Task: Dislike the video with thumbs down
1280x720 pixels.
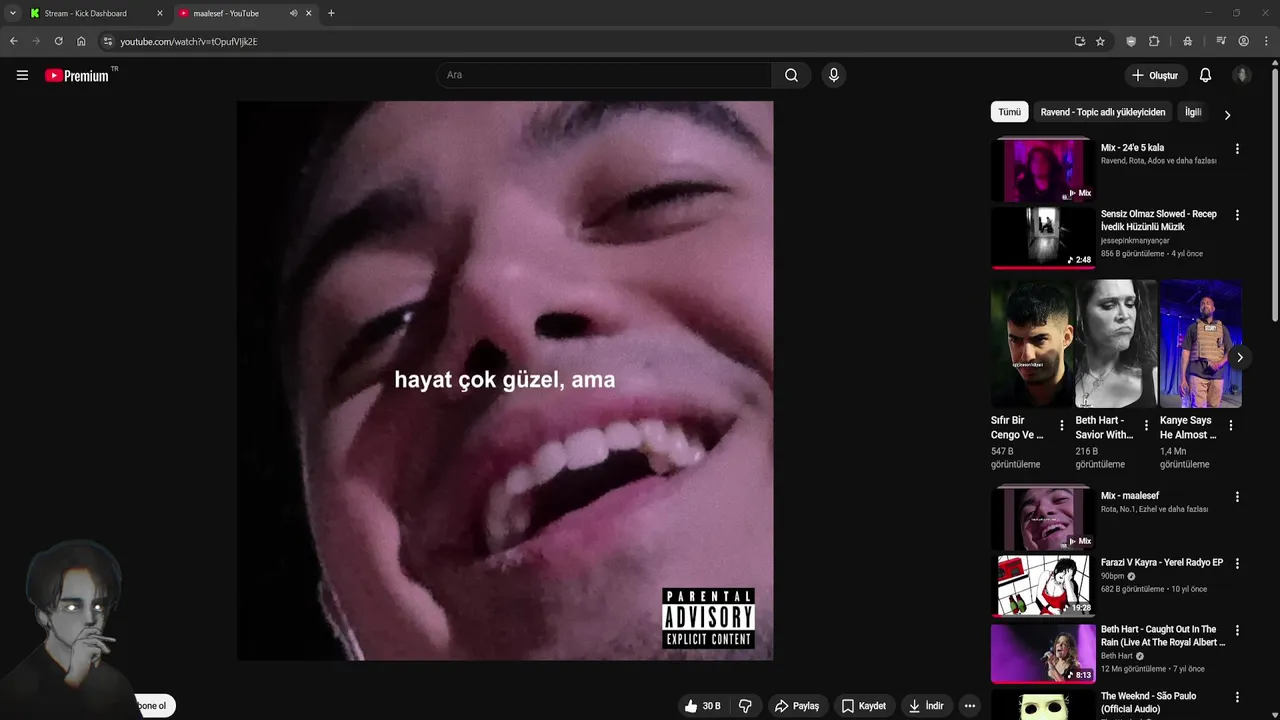Action: pos(745,706)
